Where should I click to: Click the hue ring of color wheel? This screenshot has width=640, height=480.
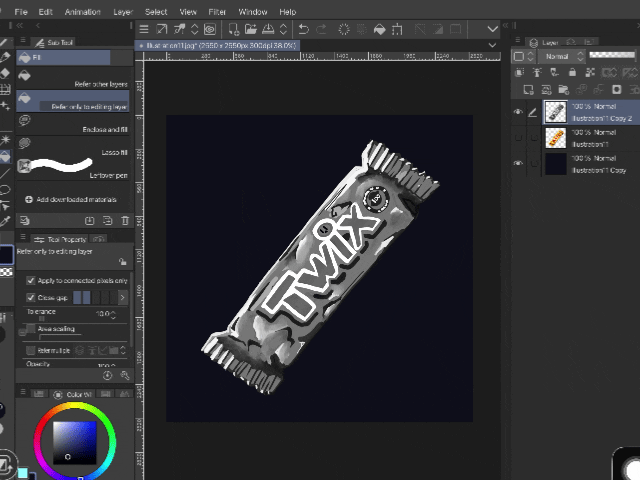pos(75,406)
